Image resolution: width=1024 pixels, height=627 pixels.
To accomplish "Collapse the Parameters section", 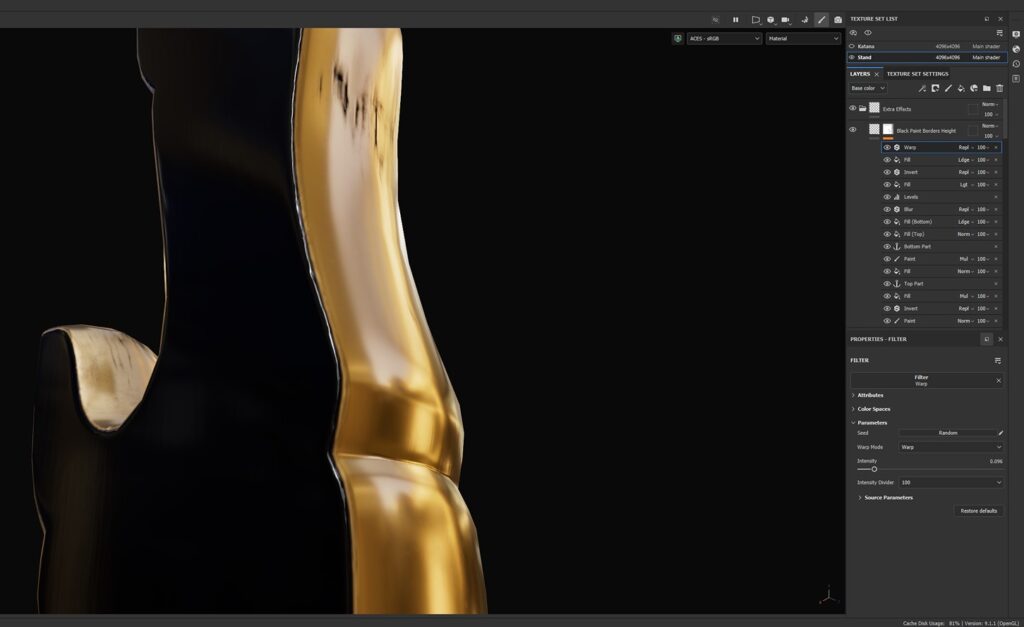I will [x=872, y=423].
